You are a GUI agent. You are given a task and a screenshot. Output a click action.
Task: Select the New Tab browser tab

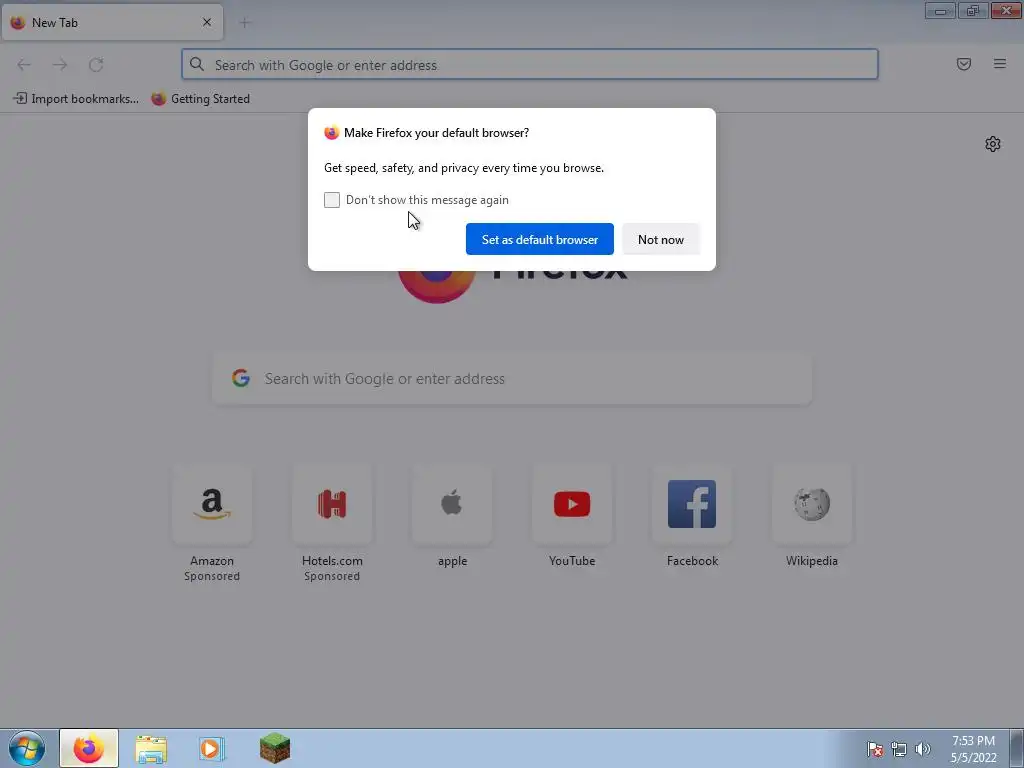pos(112,22)
